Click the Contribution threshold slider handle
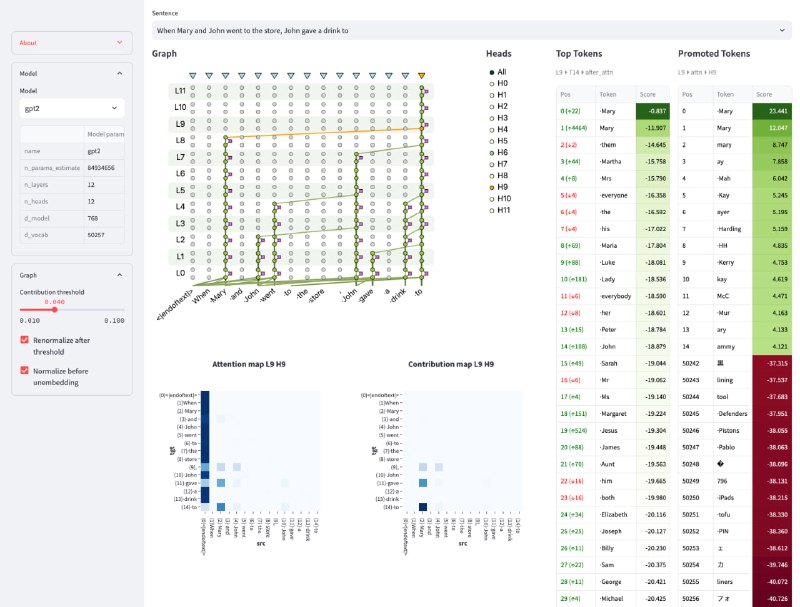Image resolution: width=800 pixels, height=607 pixels. [54, 309]
